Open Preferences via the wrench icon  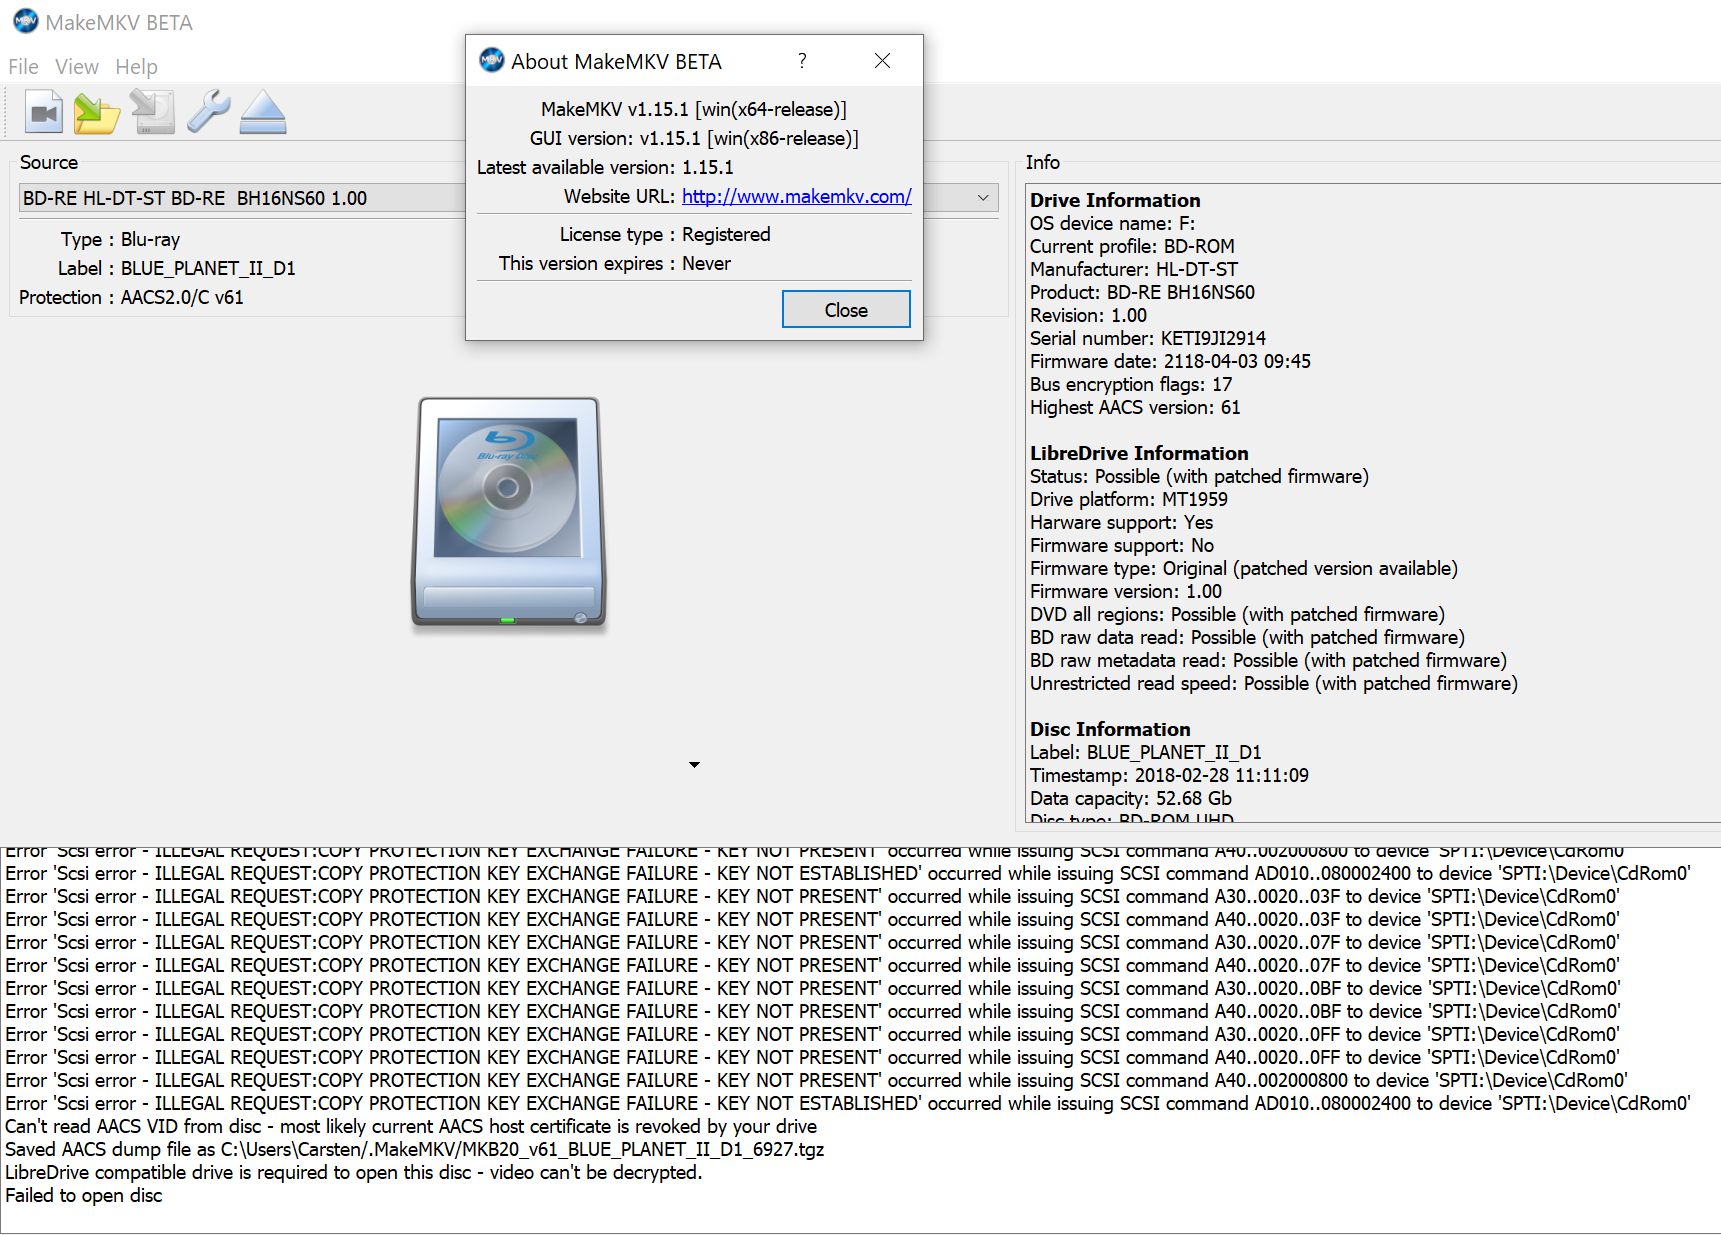pos(208,112)
